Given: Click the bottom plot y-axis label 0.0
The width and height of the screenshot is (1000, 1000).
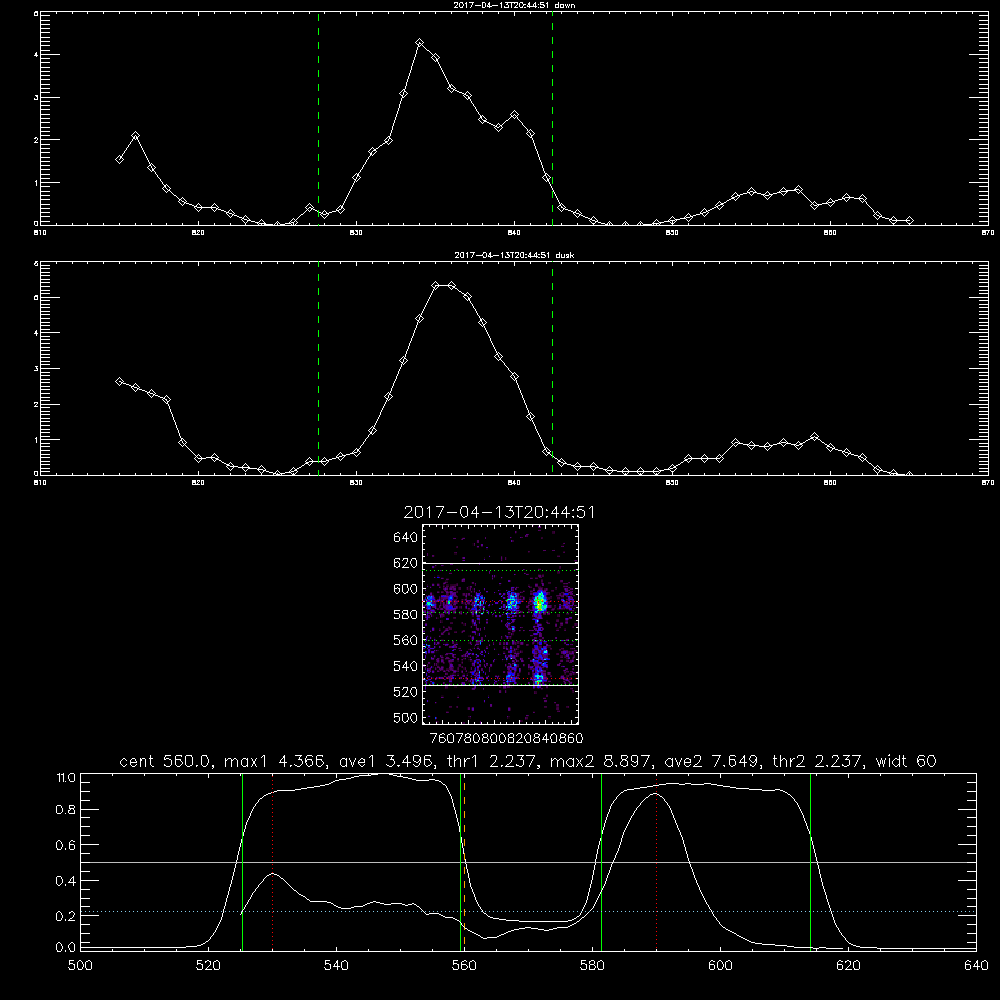Looking at the screenshot, I should click(66, 948).
